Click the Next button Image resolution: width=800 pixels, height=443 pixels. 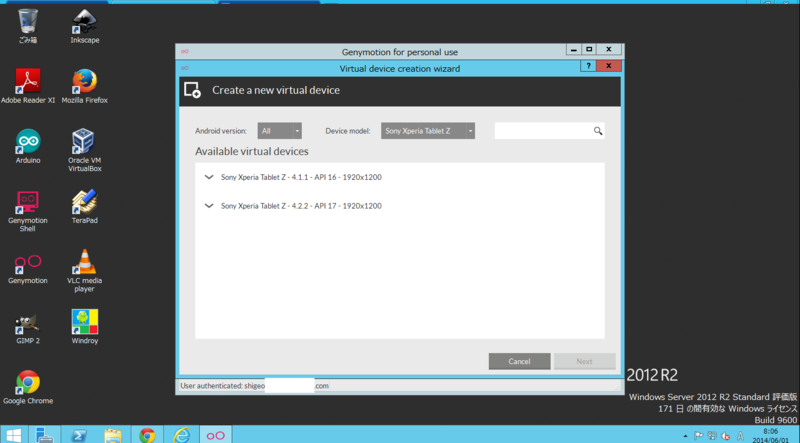(585, 361)
